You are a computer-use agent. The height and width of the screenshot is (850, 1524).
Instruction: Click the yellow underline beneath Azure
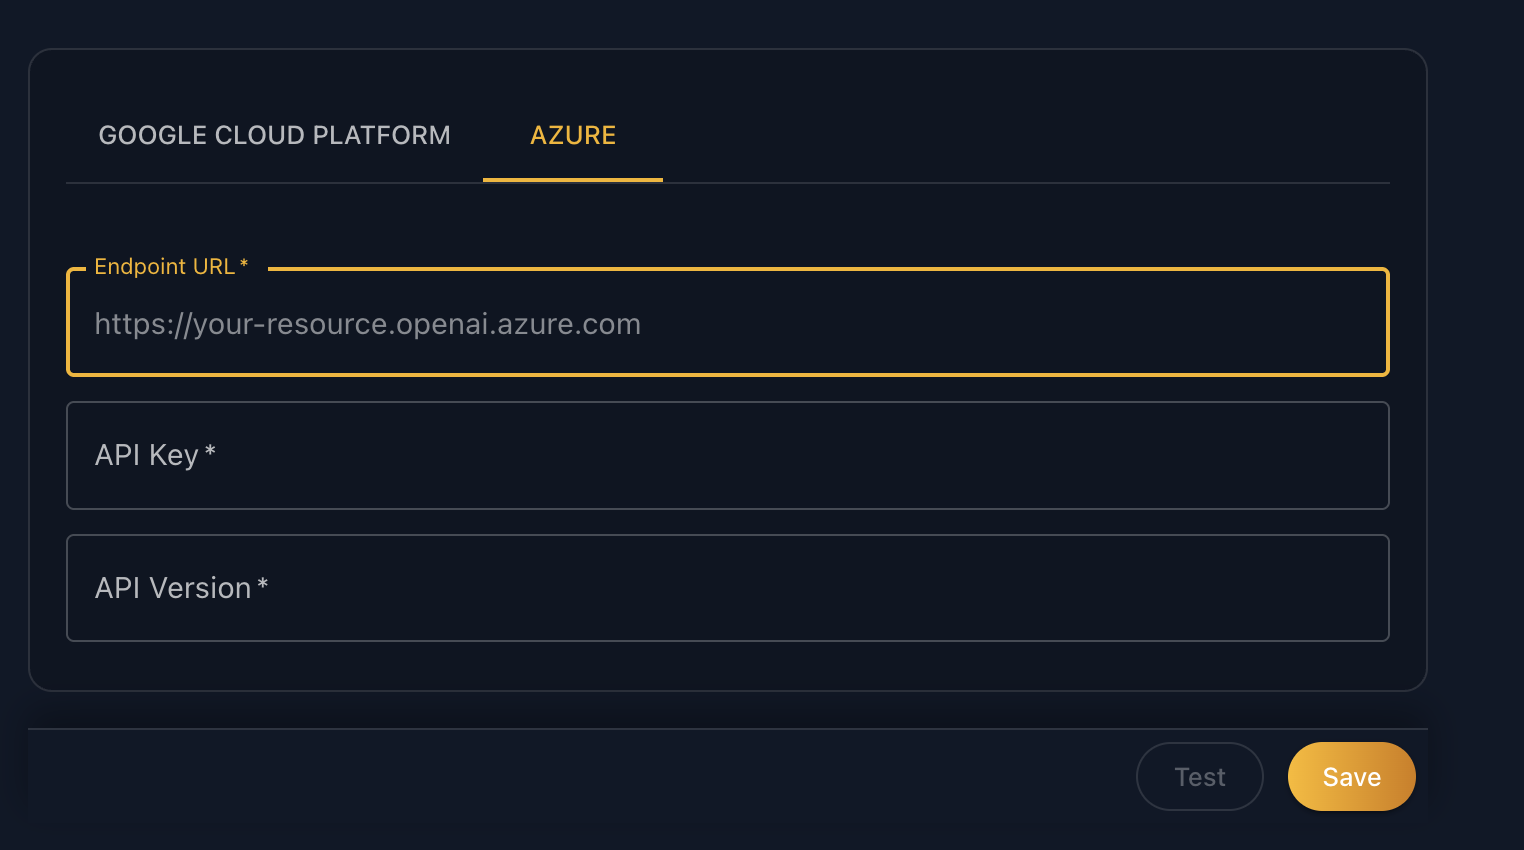573,180
